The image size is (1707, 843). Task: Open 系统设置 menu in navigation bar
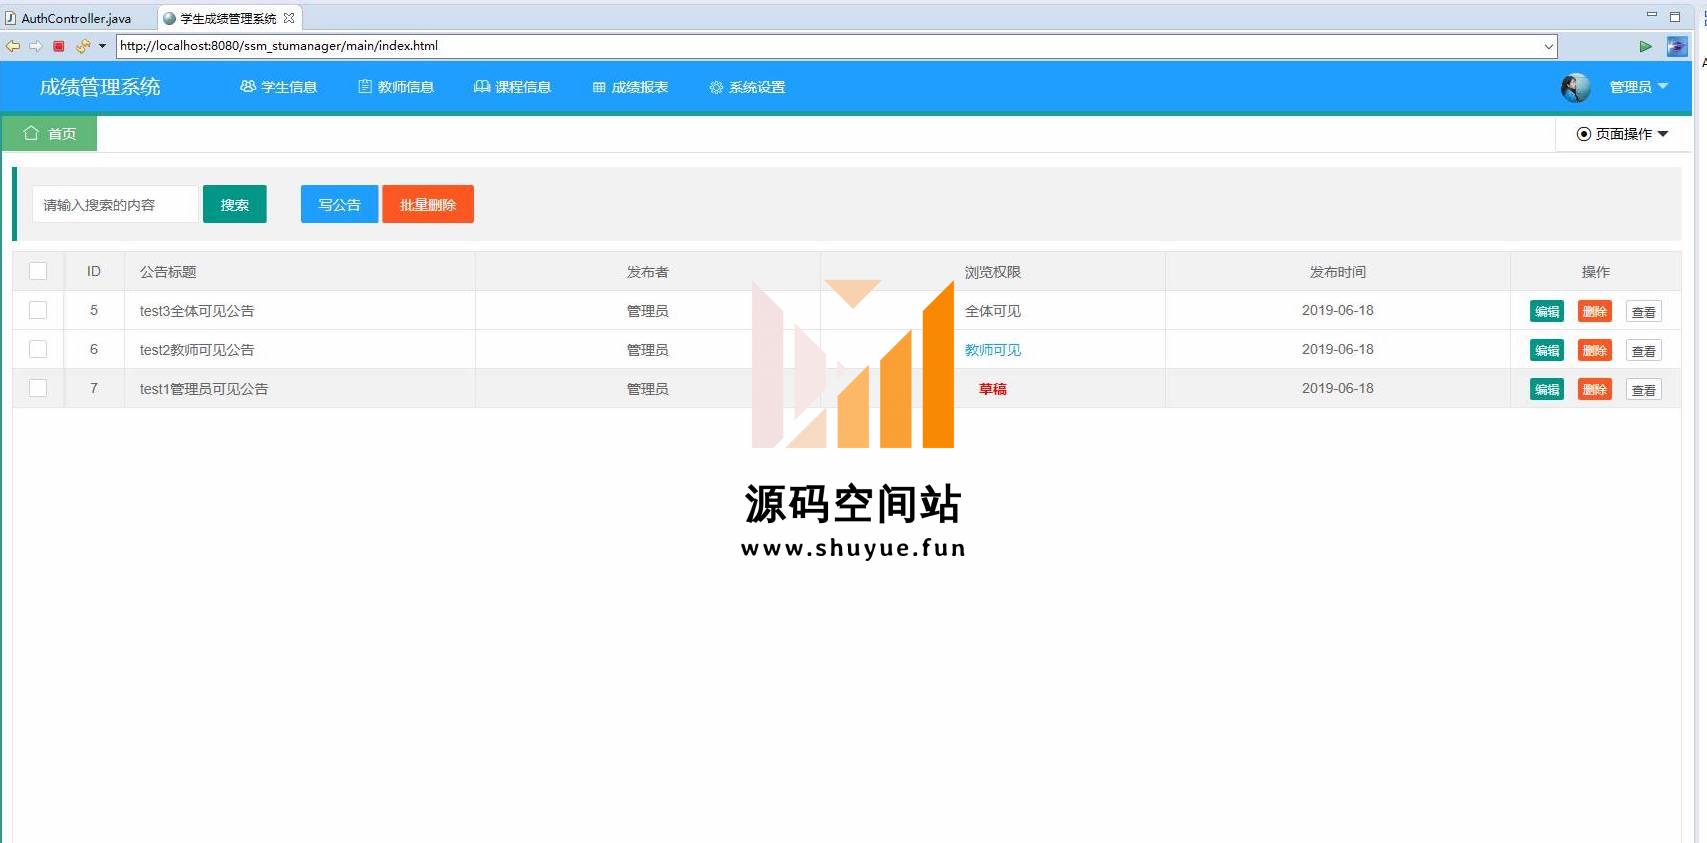(x=747, y=87)
